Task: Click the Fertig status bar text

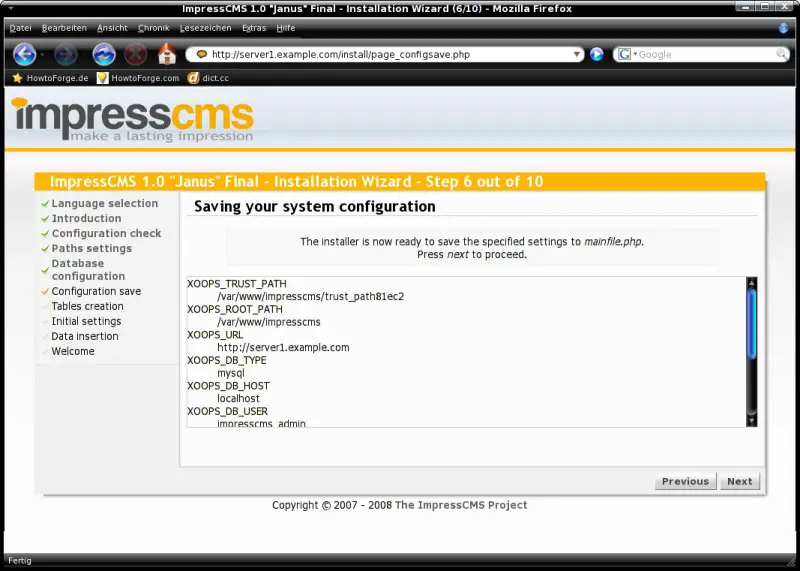Action: [x=20, y=560]
